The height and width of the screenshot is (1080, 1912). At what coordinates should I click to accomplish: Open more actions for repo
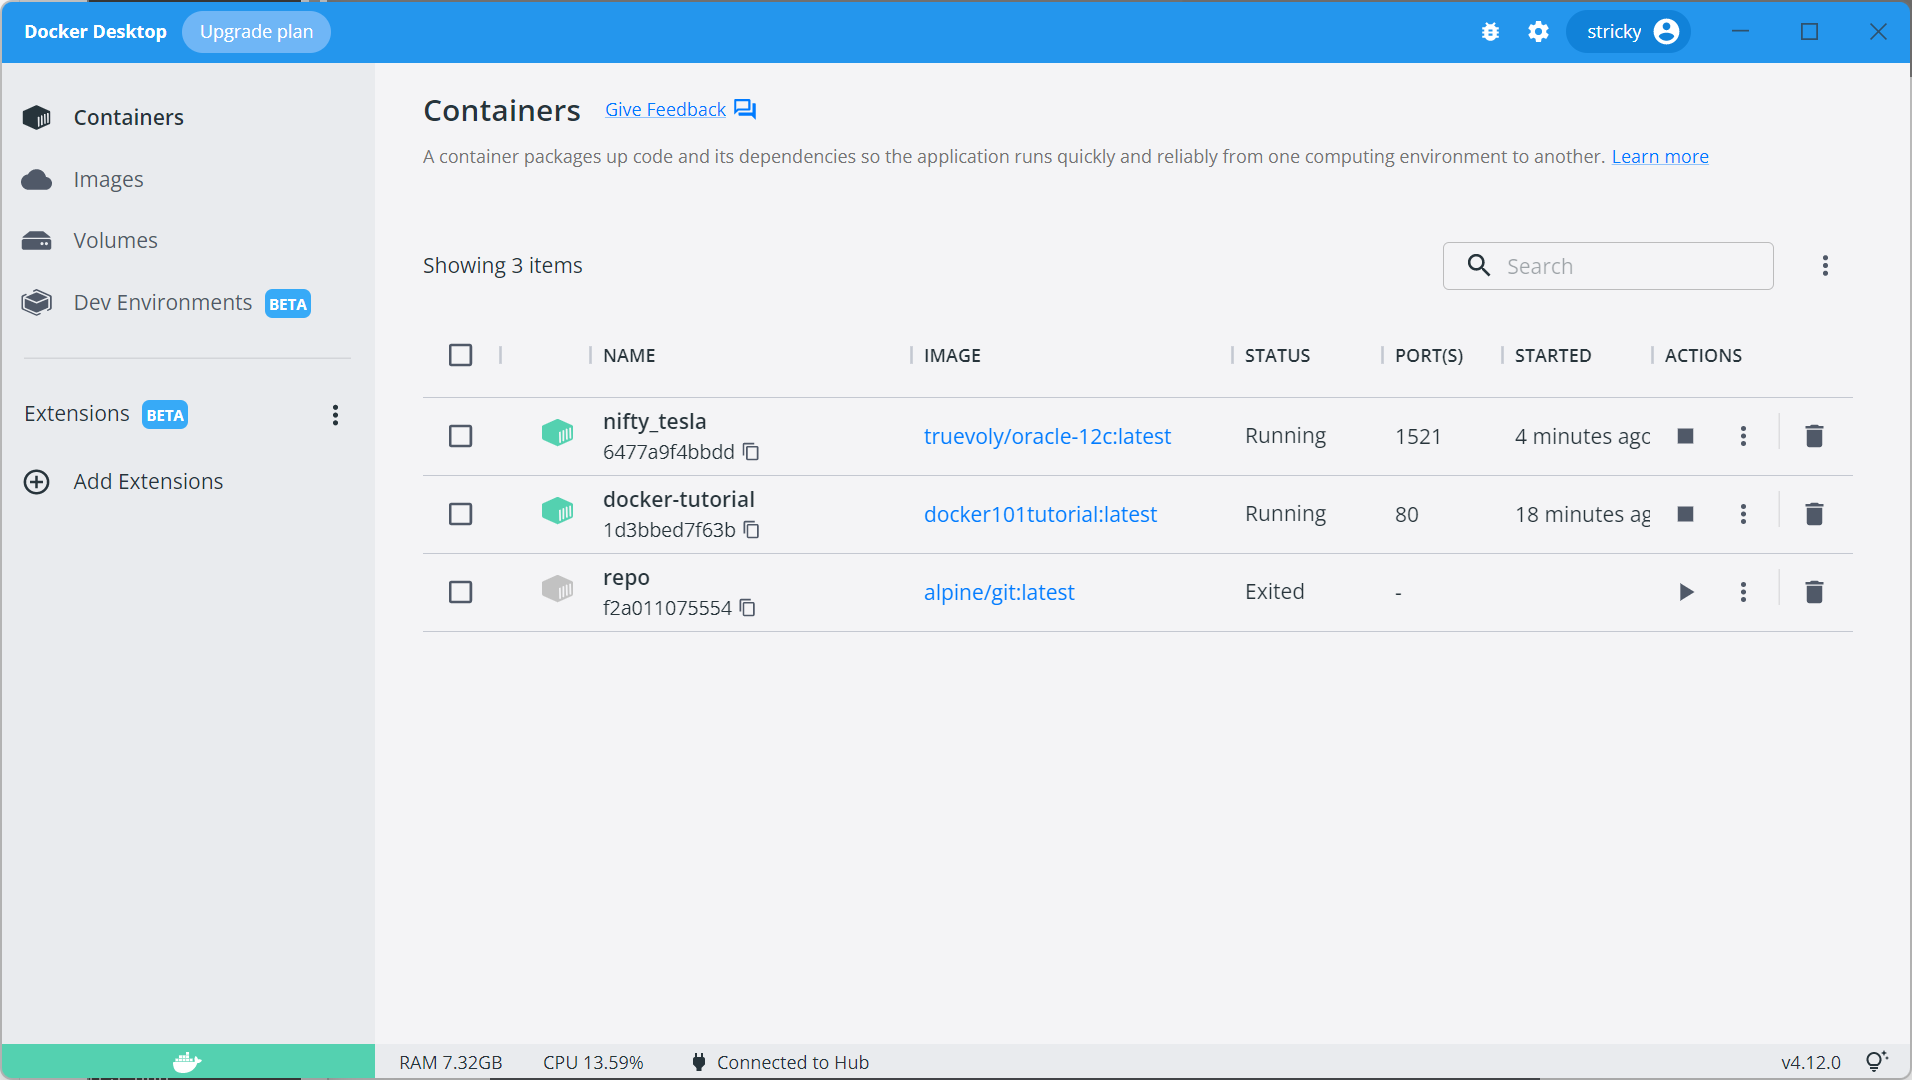tap(1743, 592)
